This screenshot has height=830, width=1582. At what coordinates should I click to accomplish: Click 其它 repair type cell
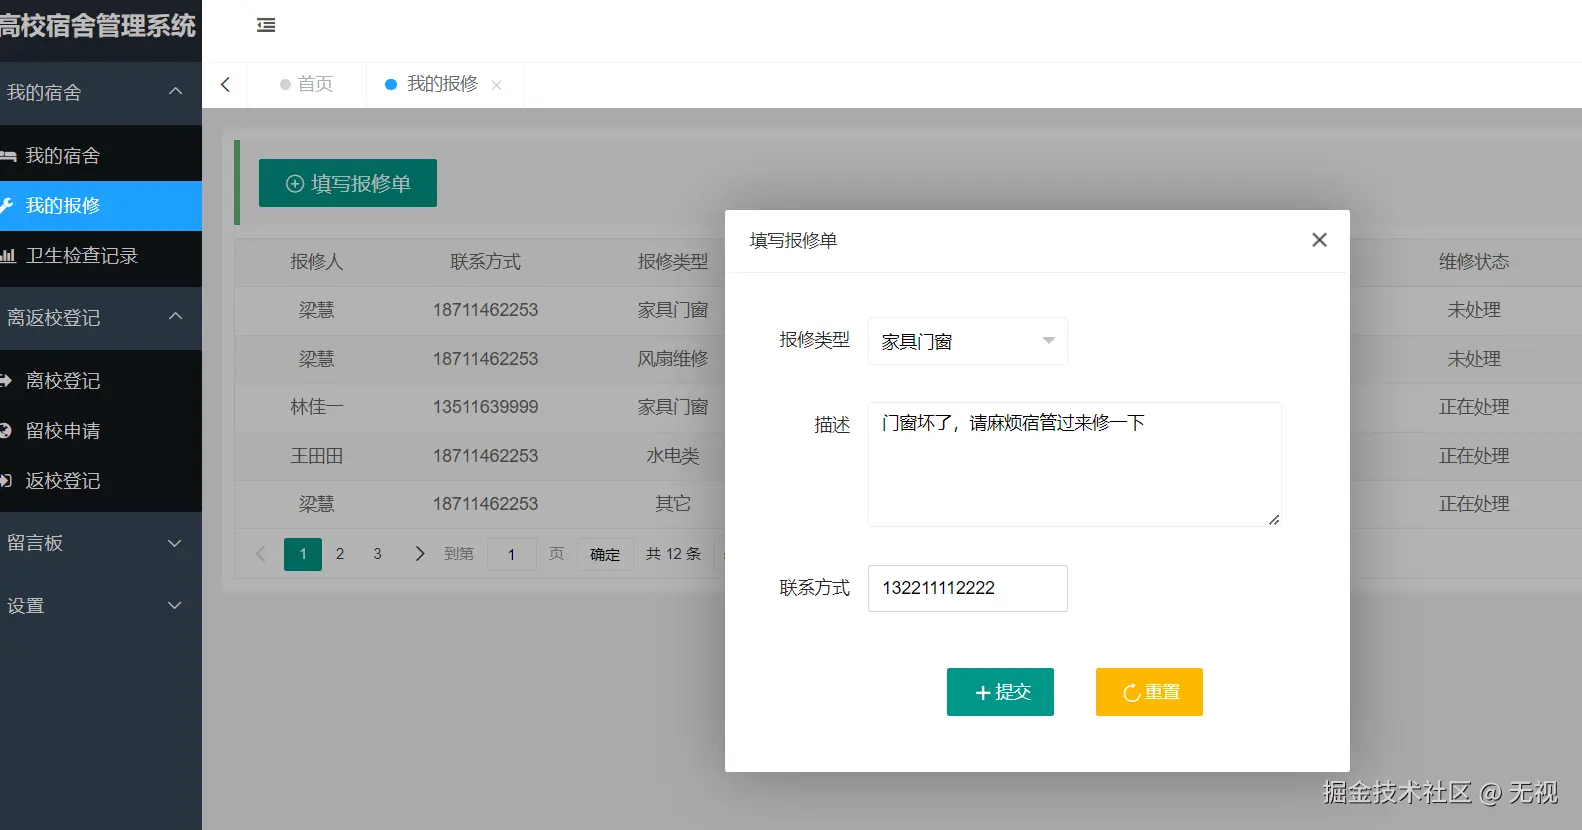[673, 504]
